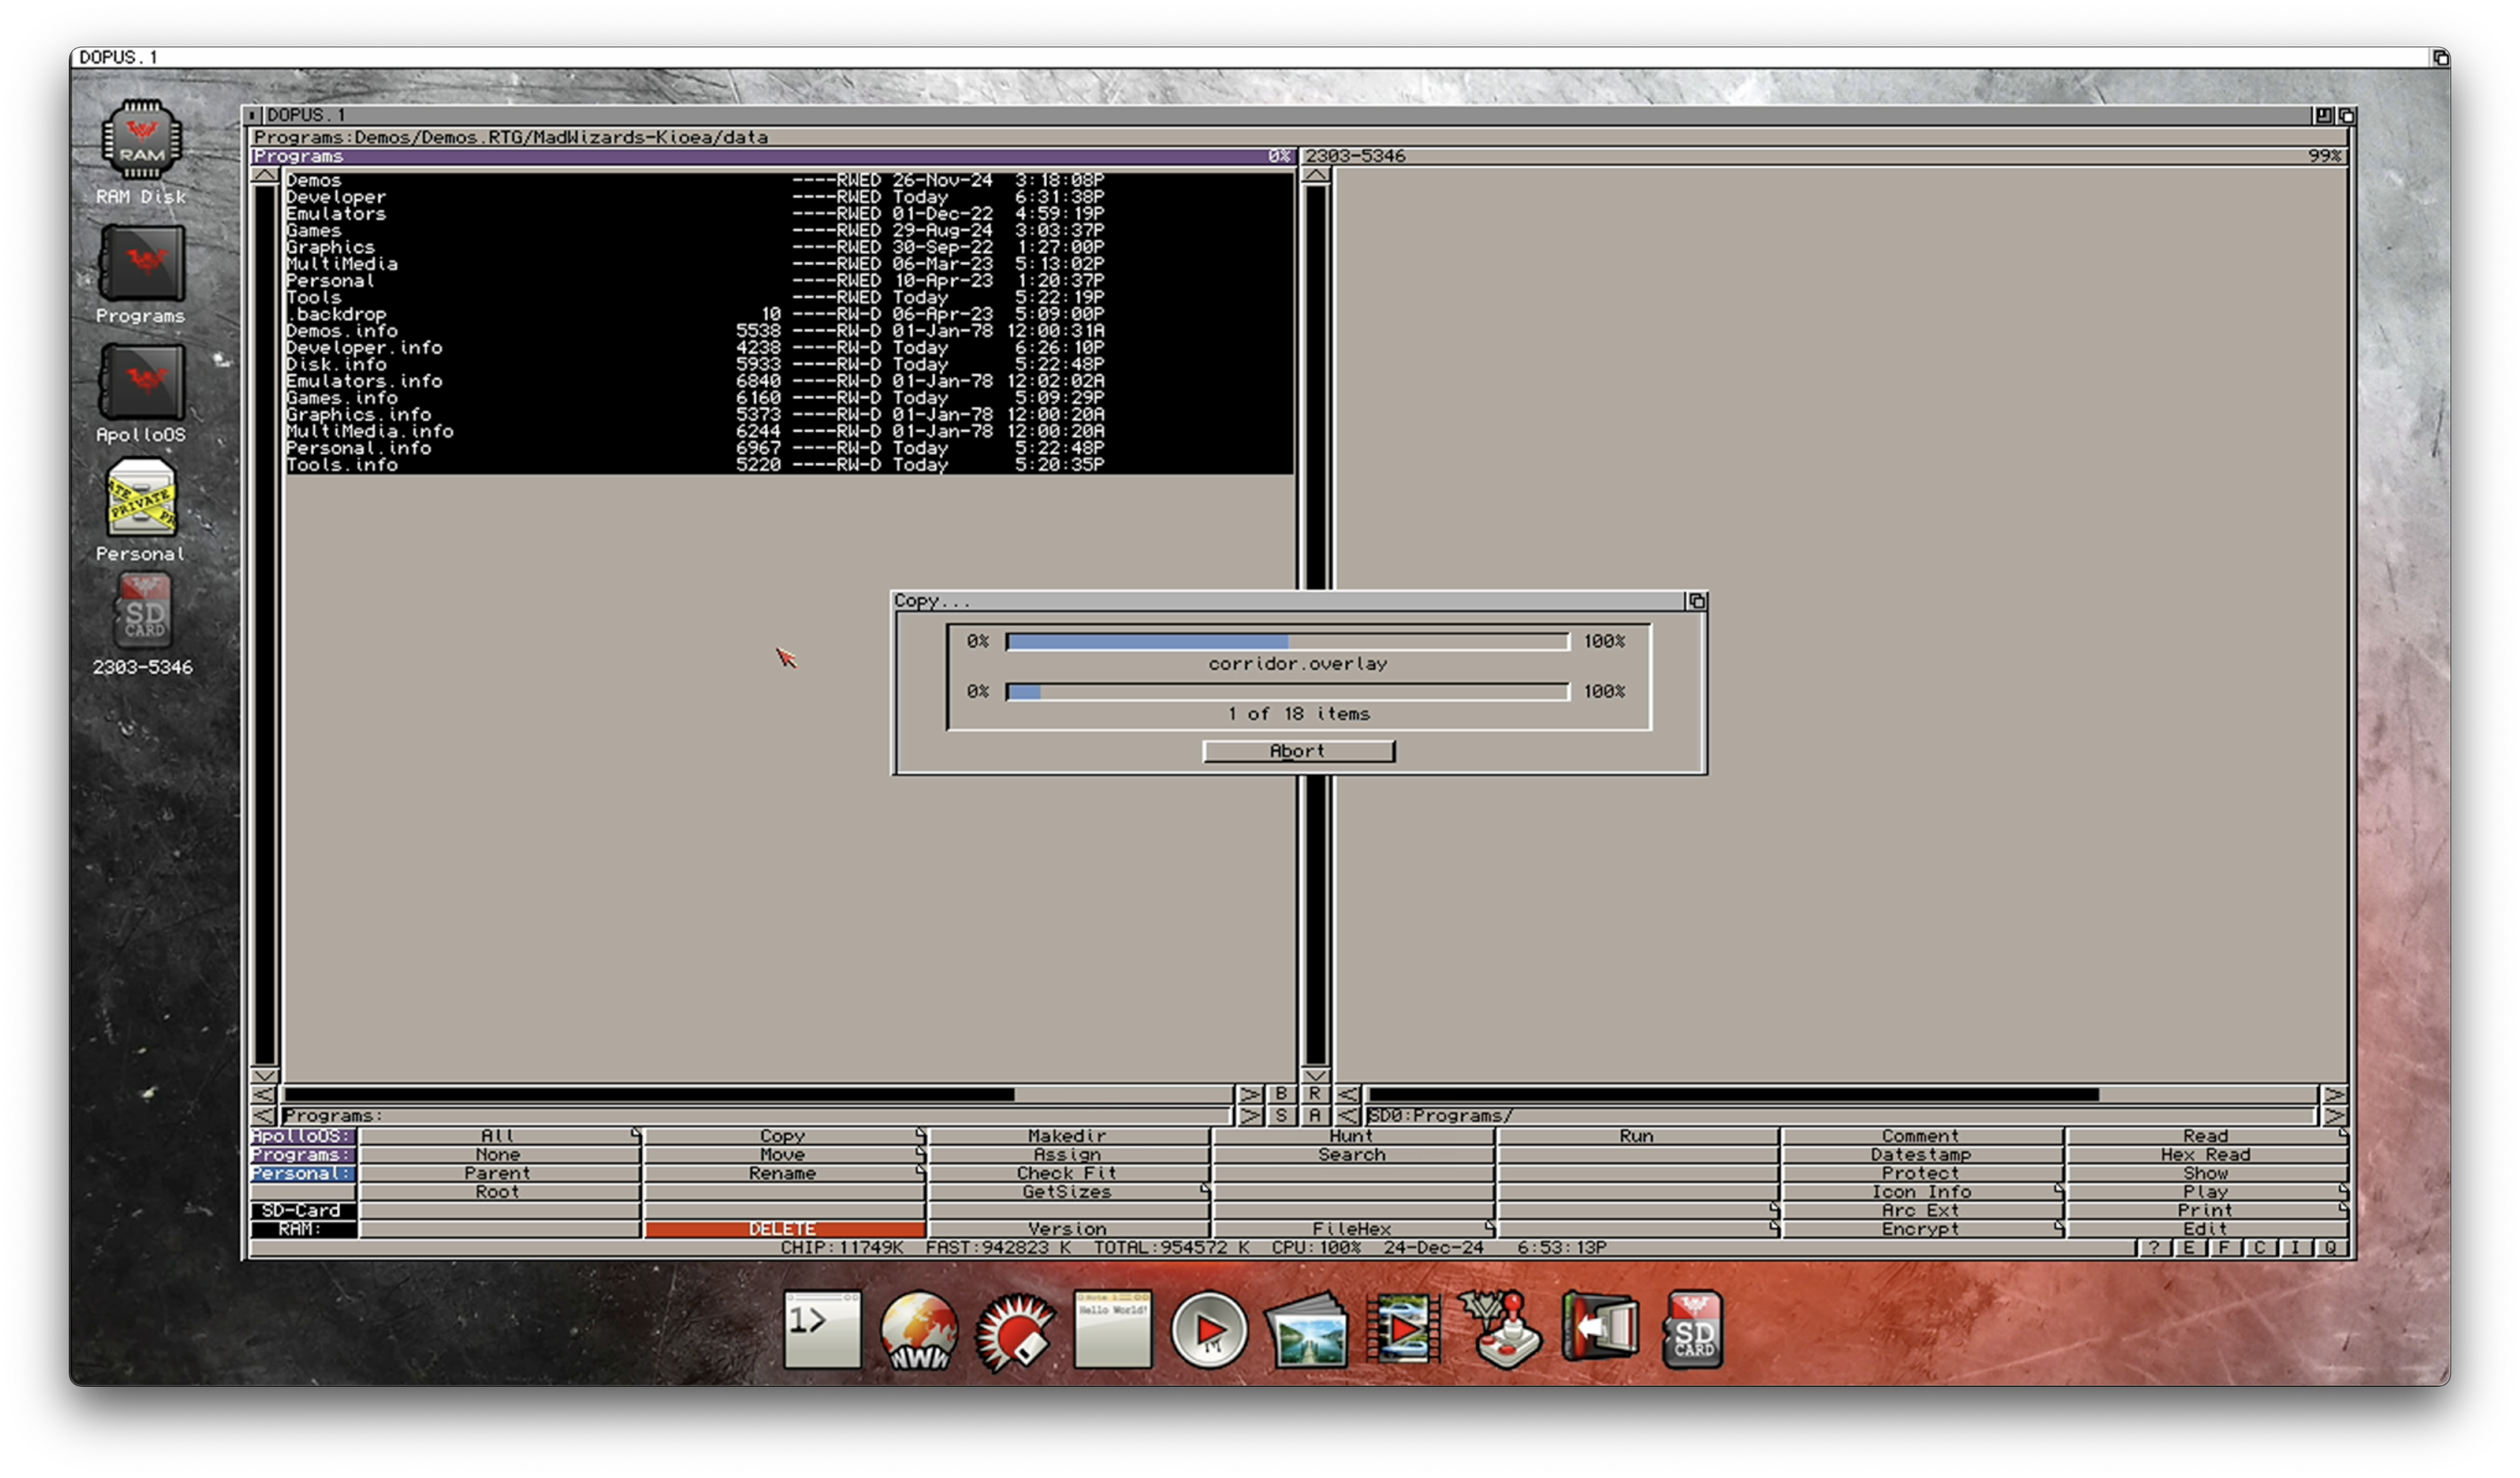This screenshot has height=1478, width=2520.
Task: Select the Demos directory row
Action: (790, 181)
